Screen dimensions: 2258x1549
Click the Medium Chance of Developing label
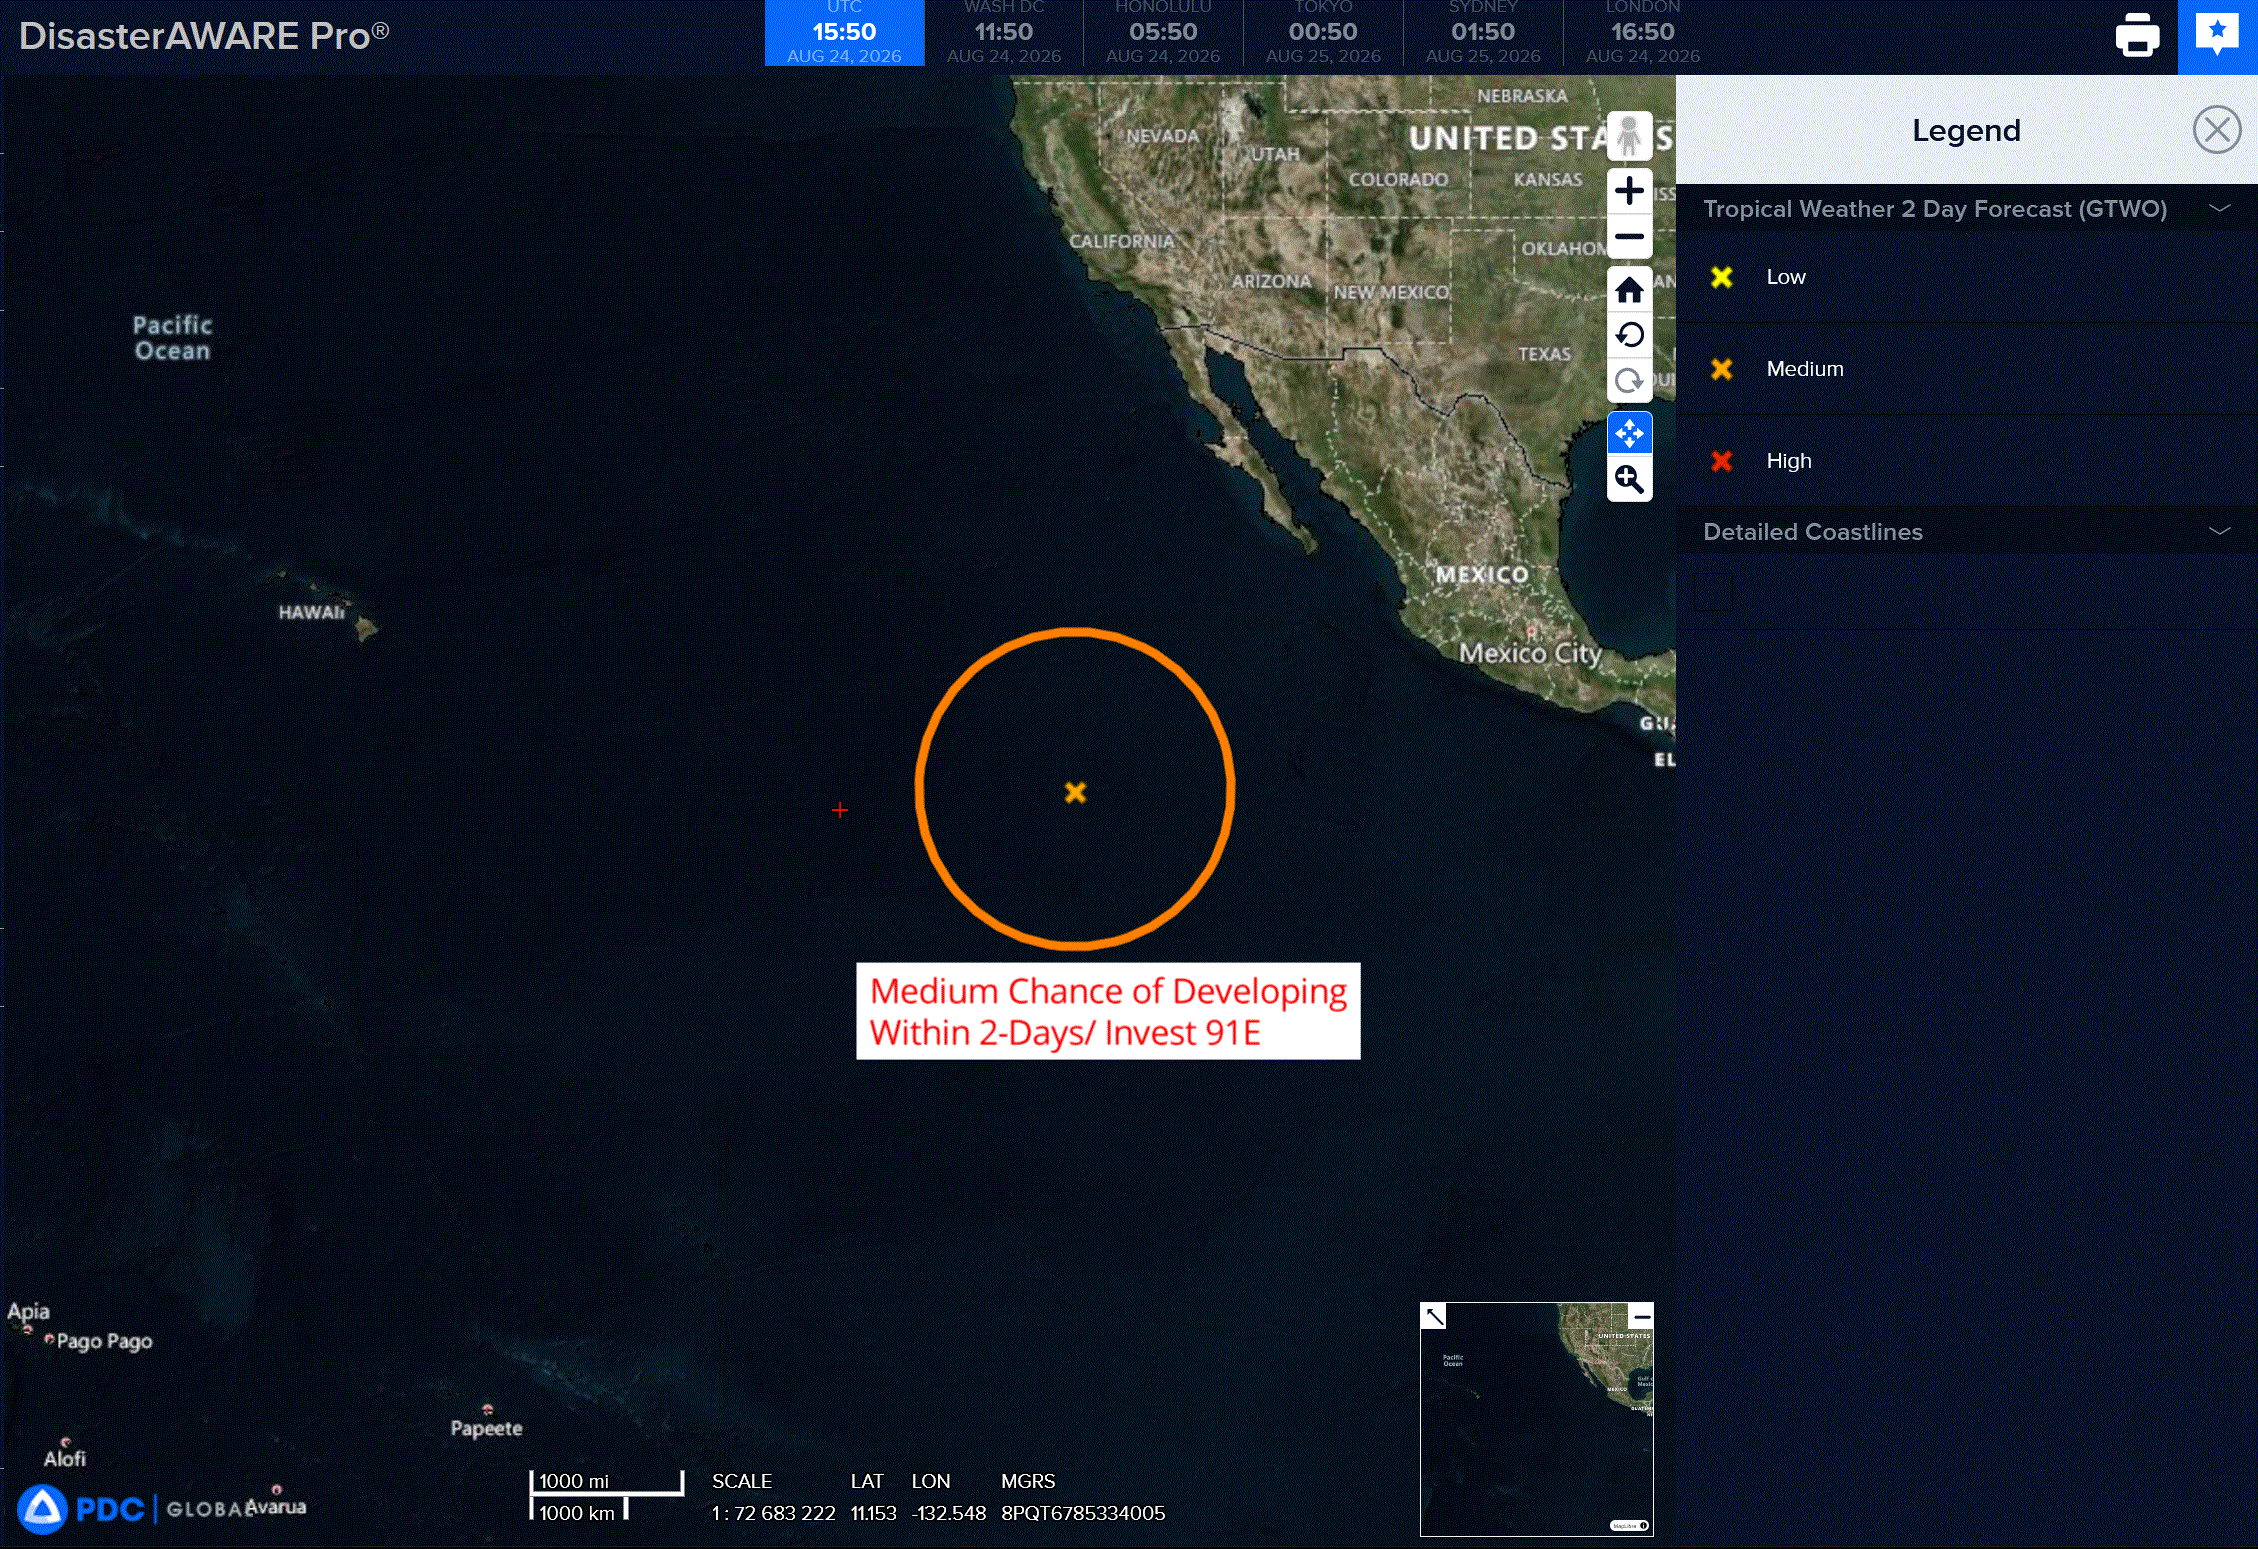[1108, 1011]
